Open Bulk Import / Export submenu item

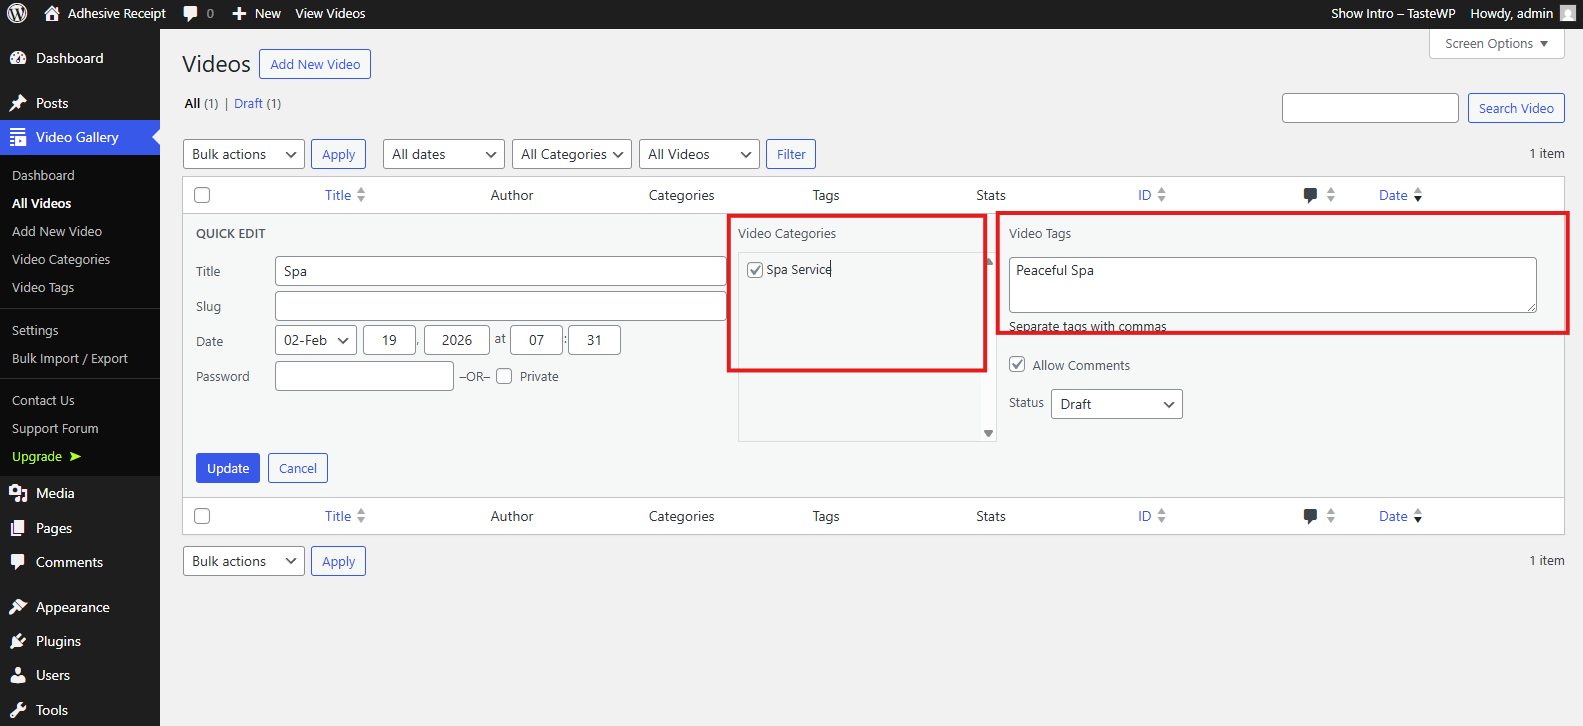[x=70, y=358]
